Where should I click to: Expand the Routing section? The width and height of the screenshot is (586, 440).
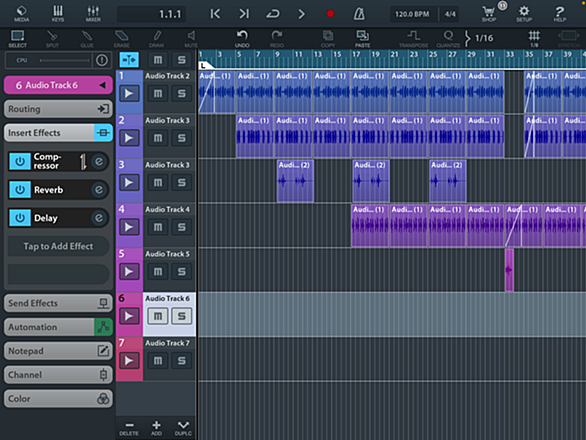pos(58,109)
